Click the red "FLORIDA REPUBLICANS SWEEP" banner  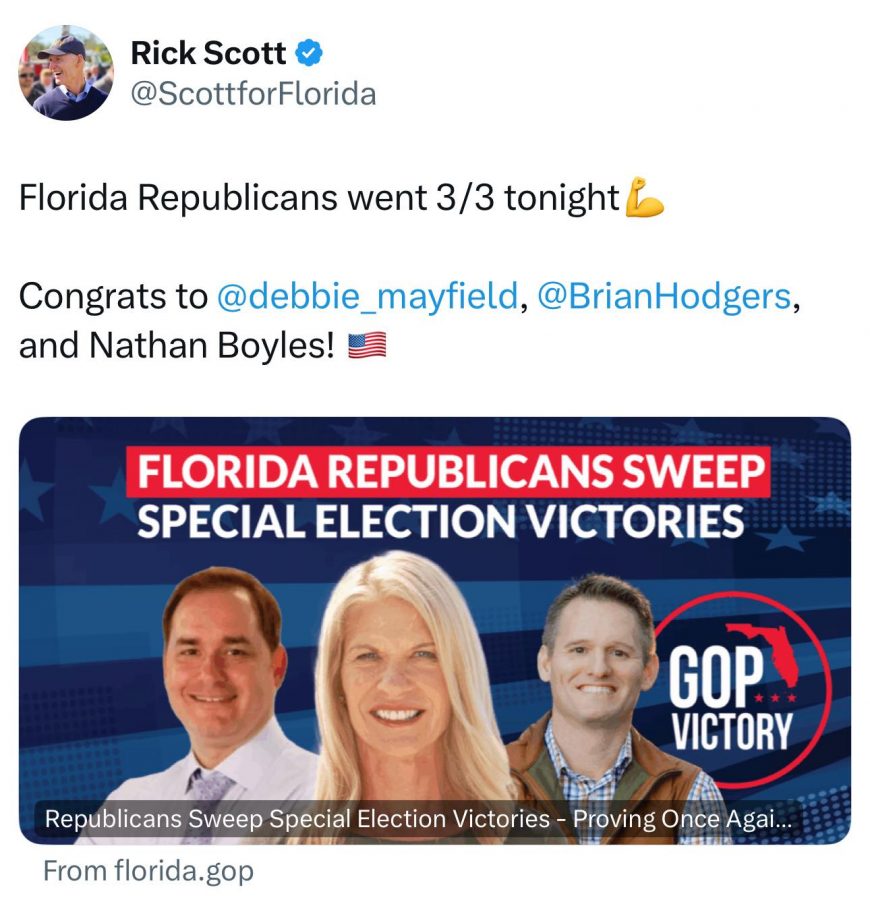tap(452, 472)
